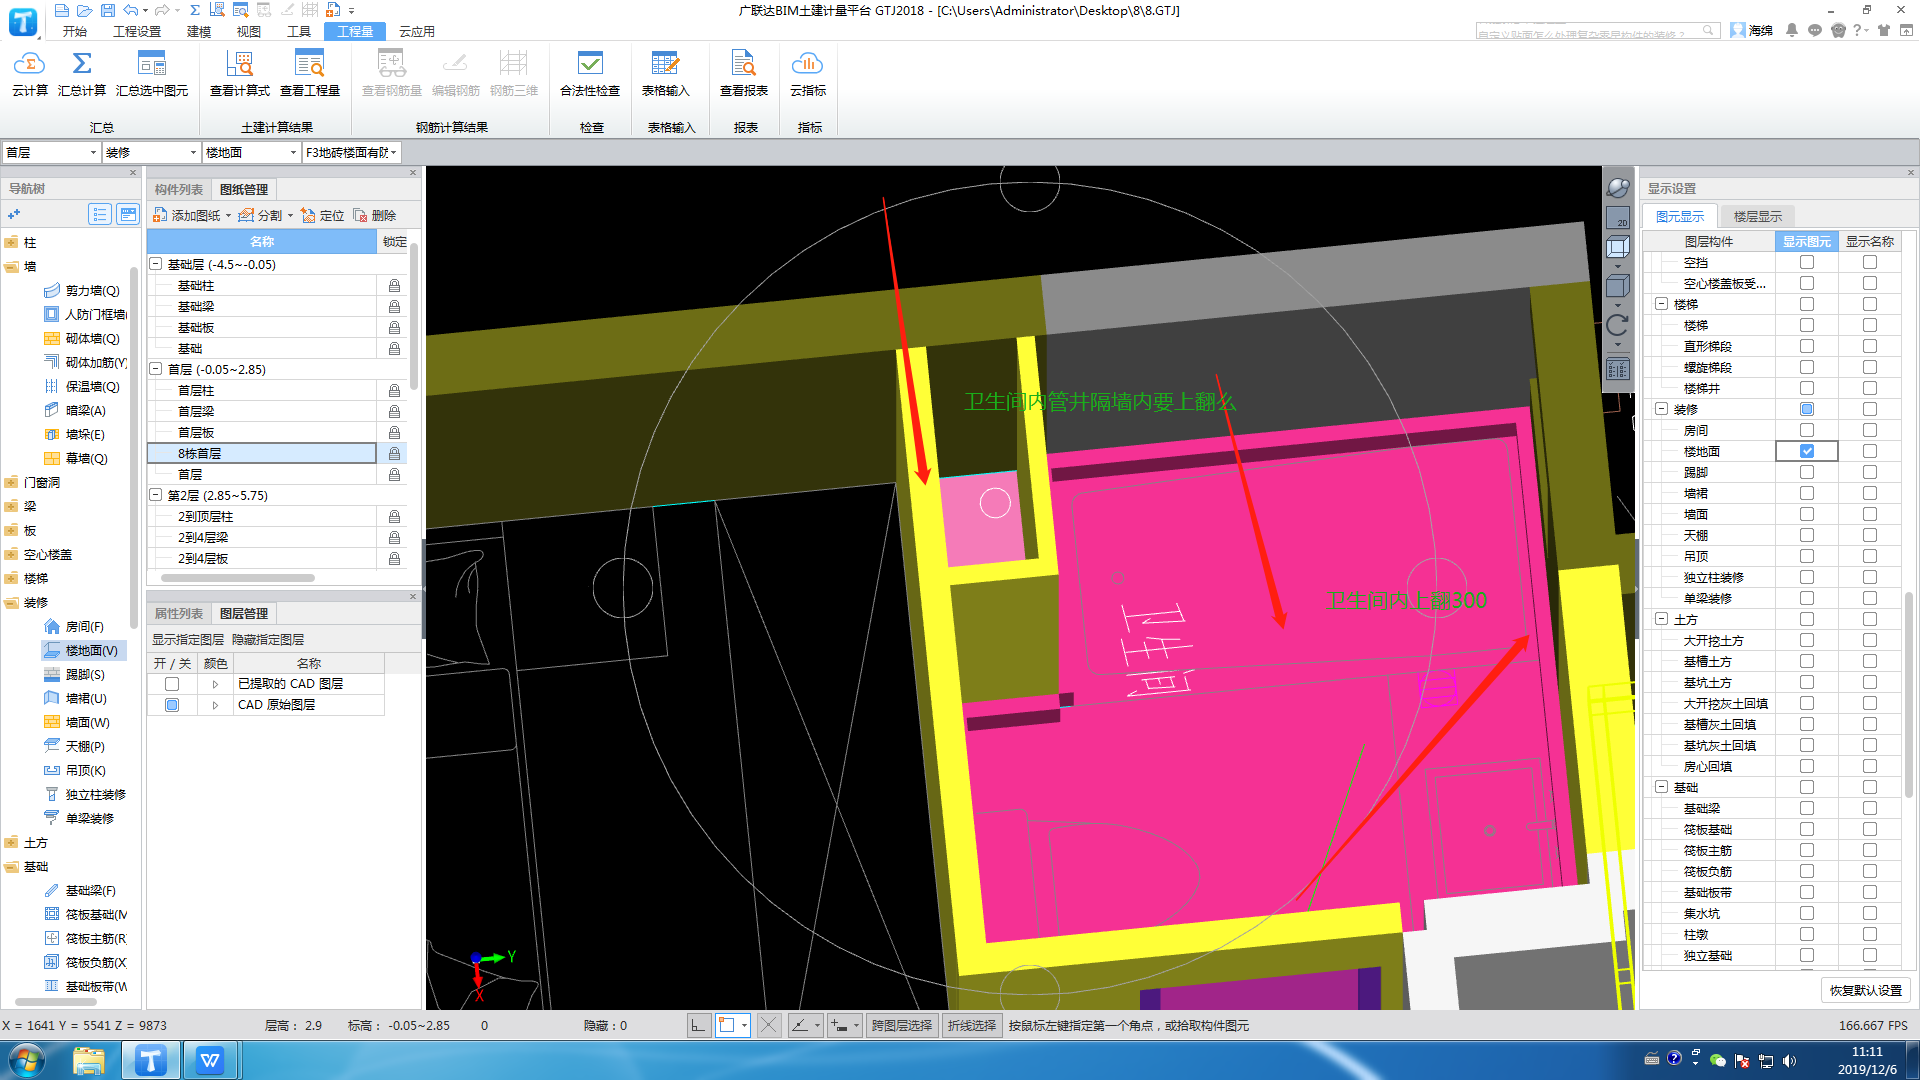Viewport: 1920px width, 1080px height.
Task: Open 查看报表 reports
Action: click(x=744, y=74)
